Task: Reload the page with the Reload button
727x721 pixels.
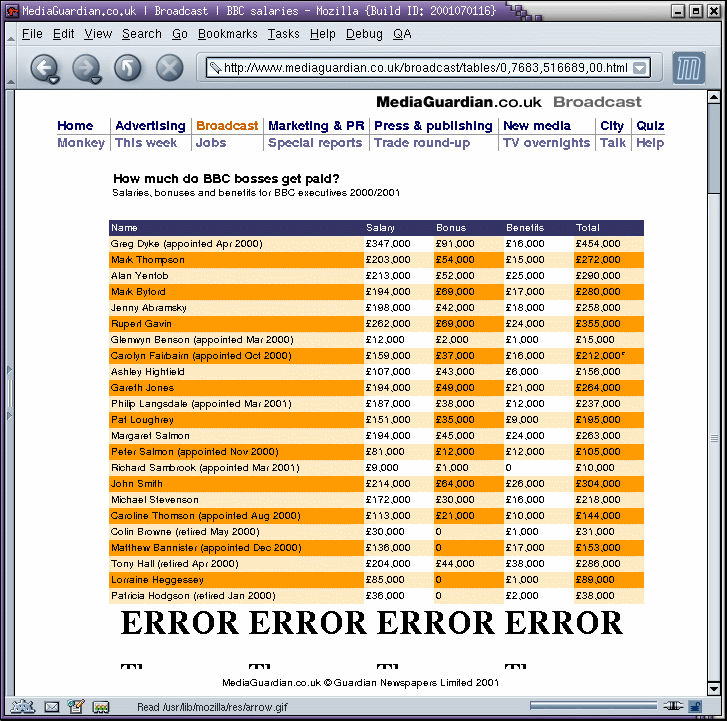Action: click(x=128, y=68)
